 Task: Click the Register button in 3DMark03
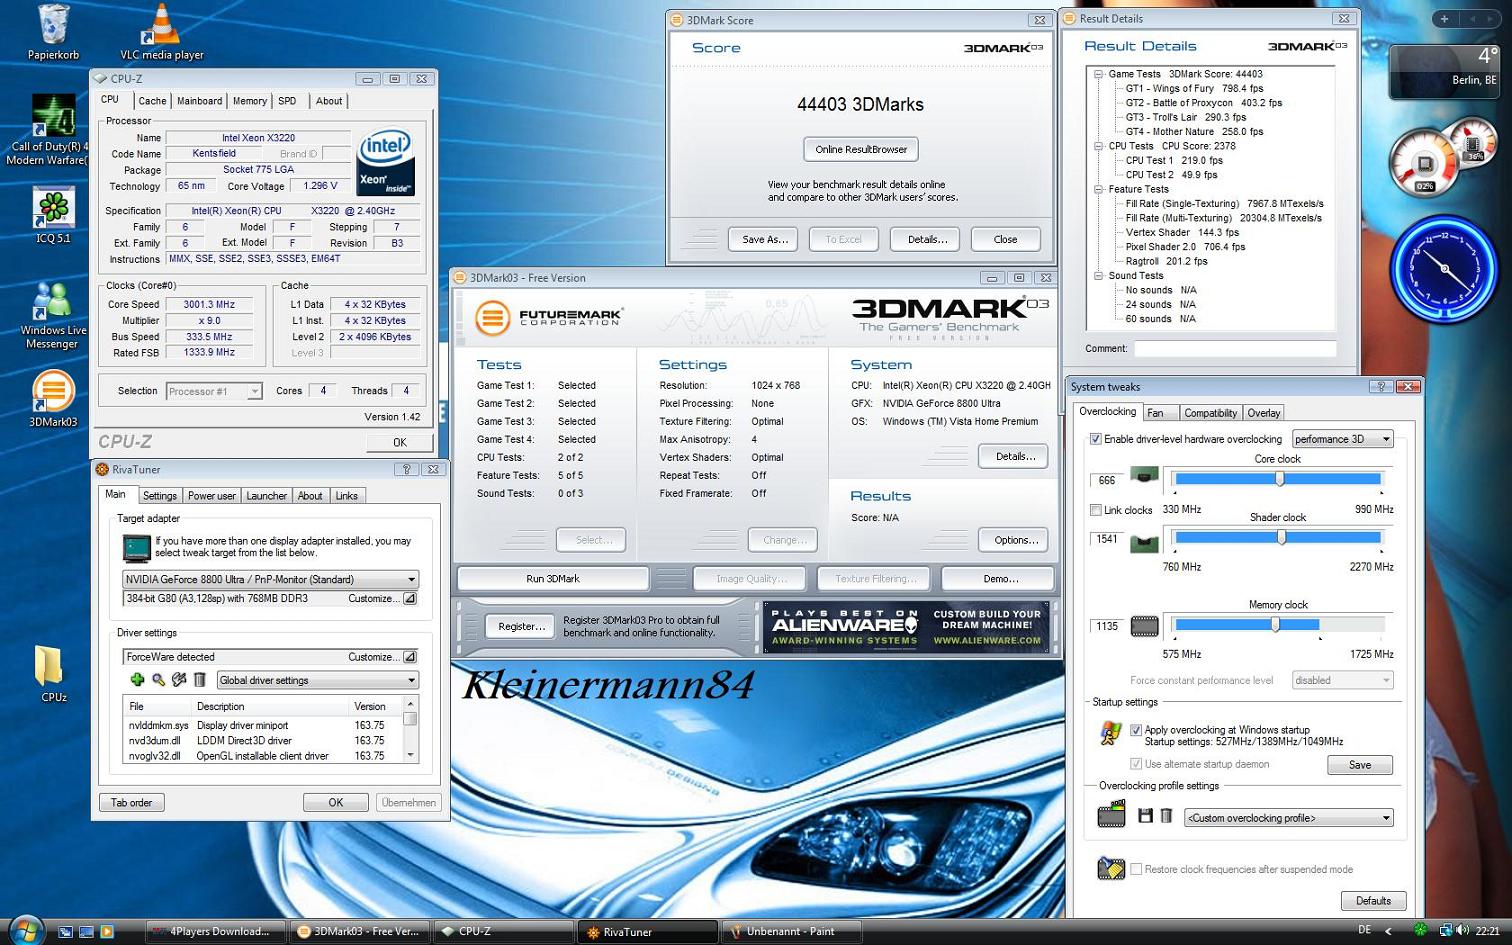pos(522,626)
